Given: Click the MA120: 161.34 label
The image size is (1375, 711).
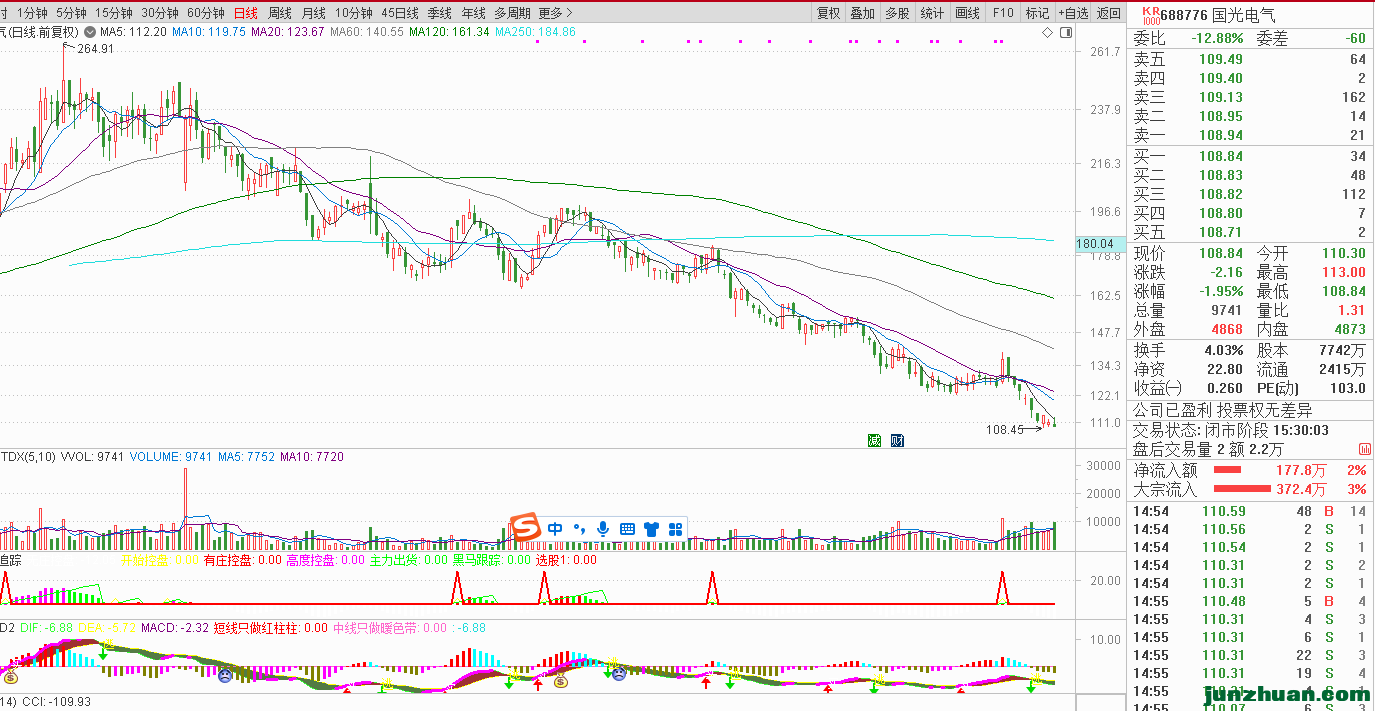Looking at the screenshot, I should [x=449, y=32].
